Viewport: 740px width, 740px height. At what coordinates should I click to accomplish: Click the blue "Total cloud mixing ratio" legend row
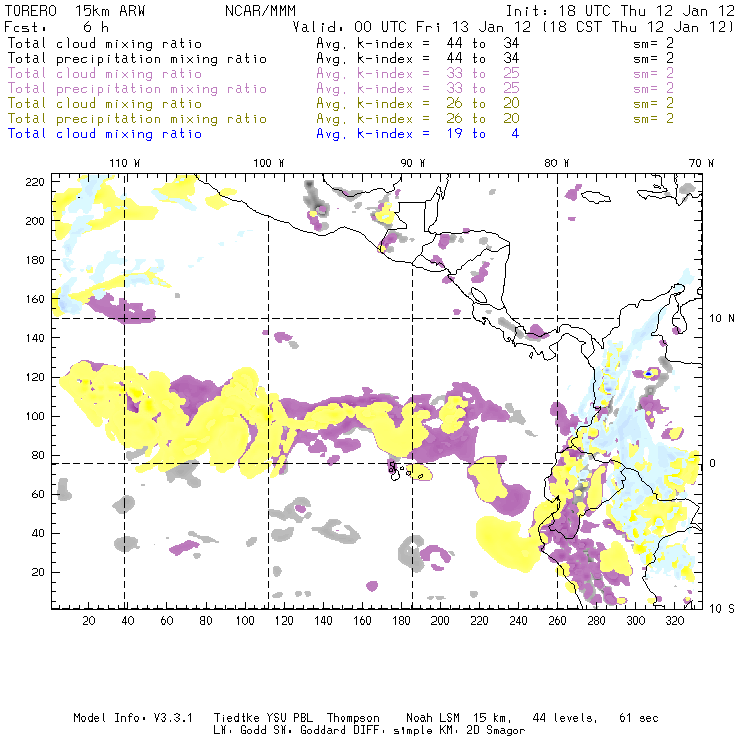click(263, 134)
